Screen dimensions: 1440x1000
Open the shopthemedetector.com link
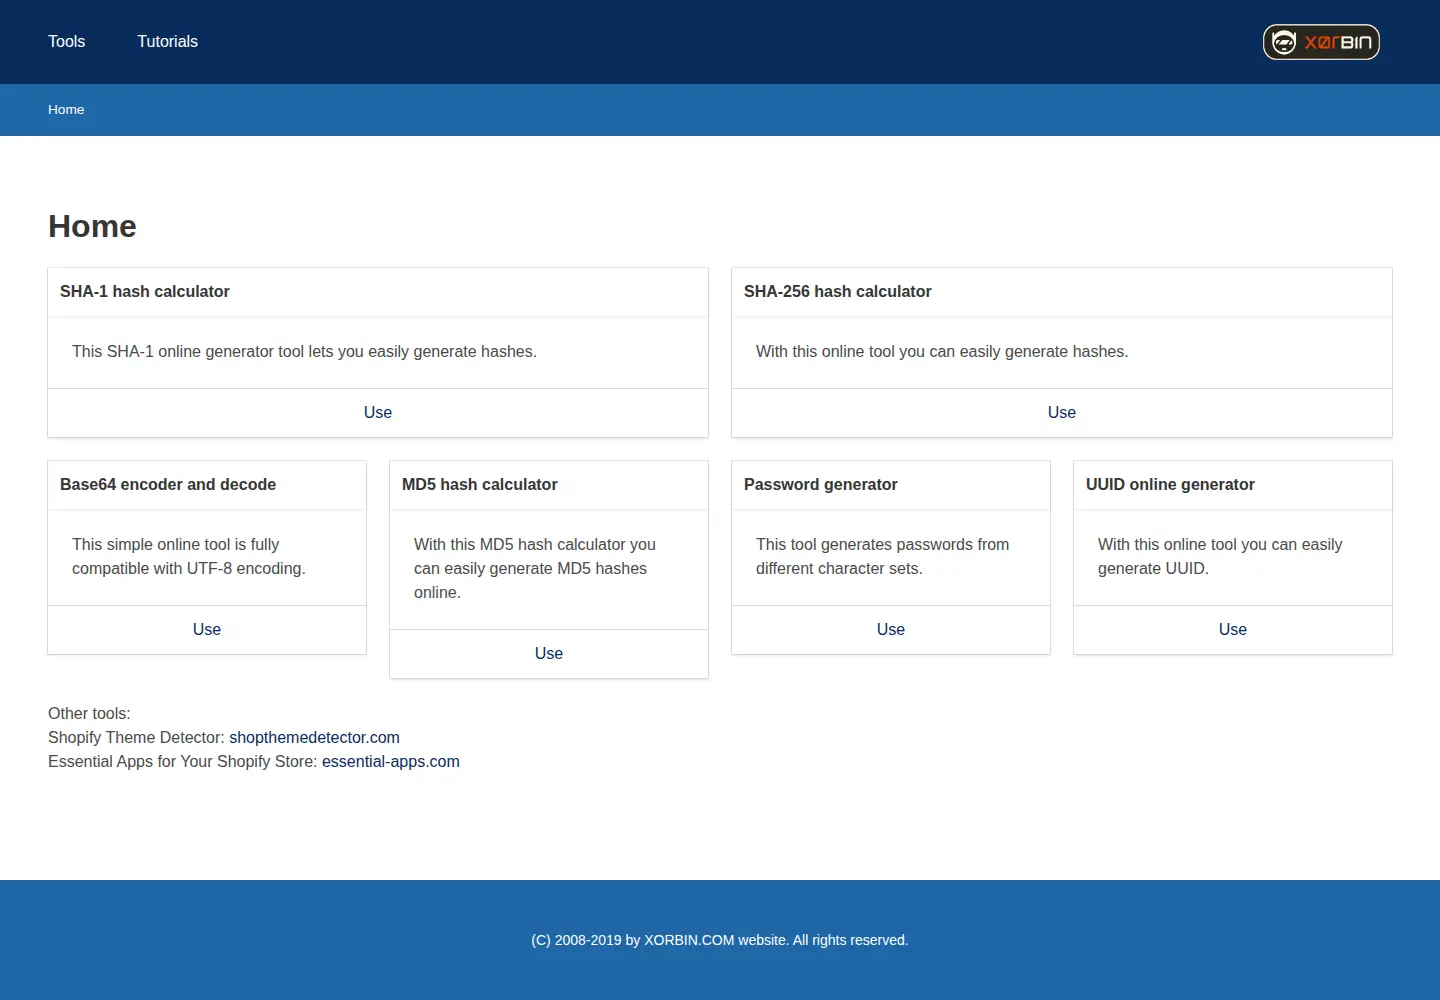[x=314, y=737]
